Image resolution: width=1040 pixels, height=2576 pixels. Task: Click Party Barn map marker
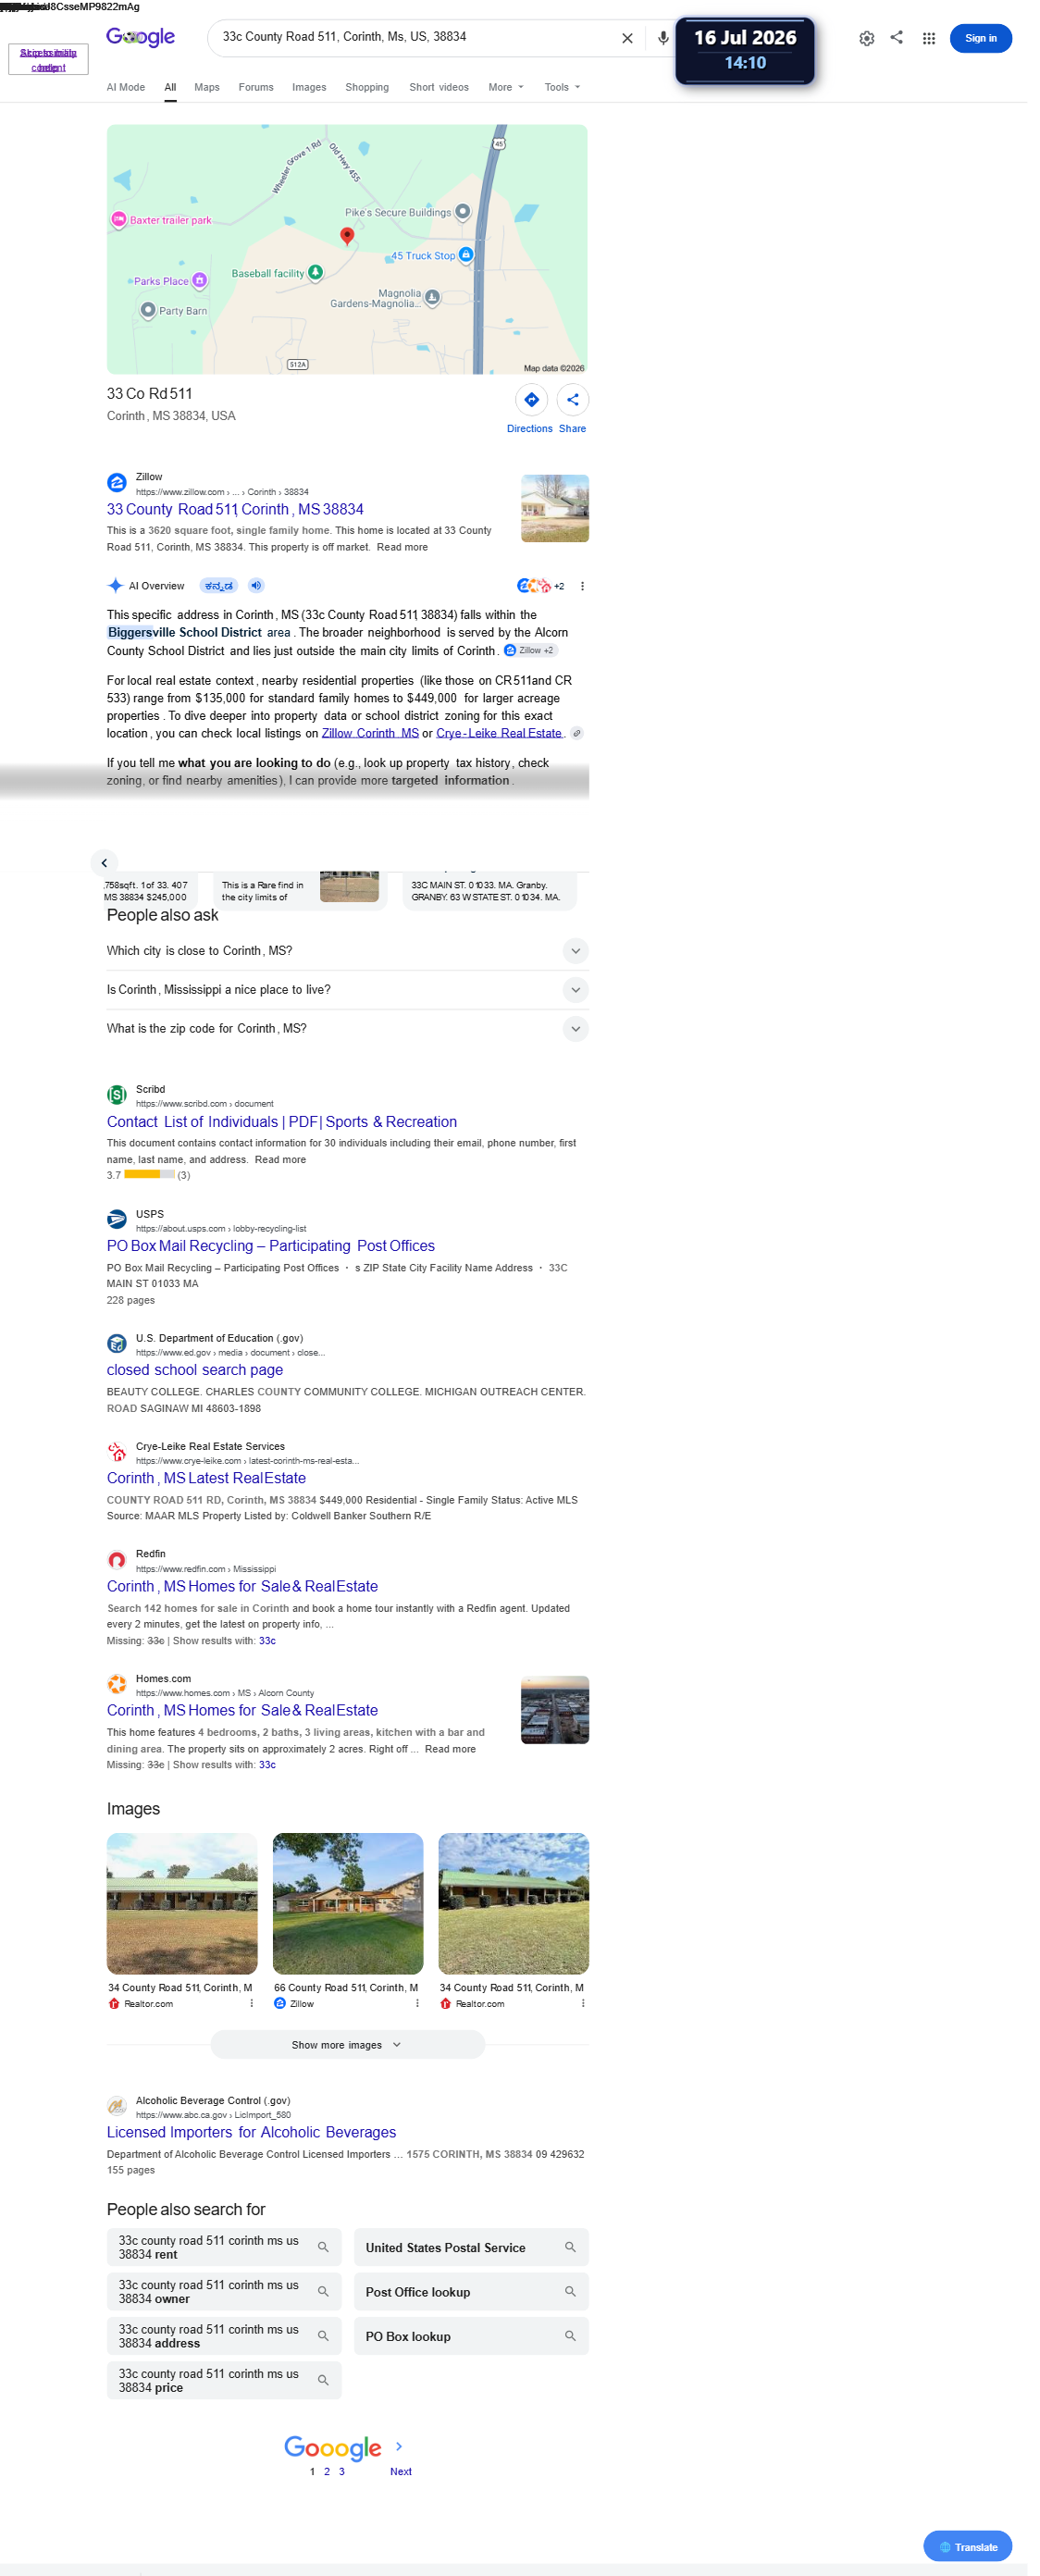148,310
